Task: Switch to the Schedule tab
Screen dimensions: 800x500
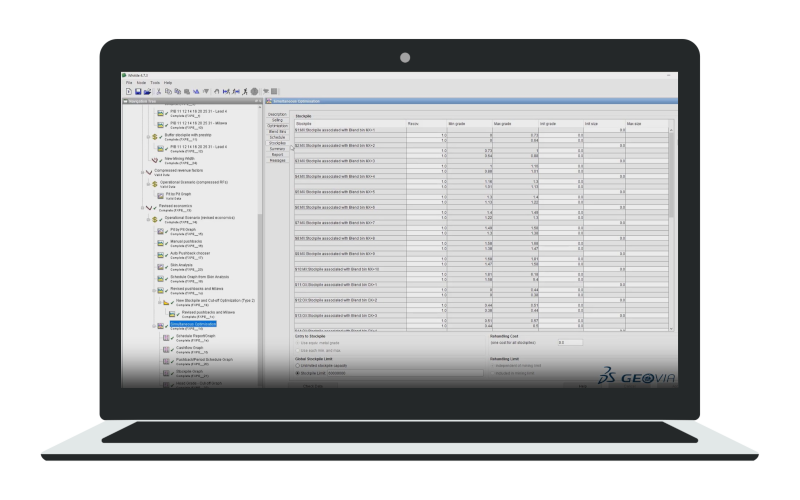Action: pos(277,137)
